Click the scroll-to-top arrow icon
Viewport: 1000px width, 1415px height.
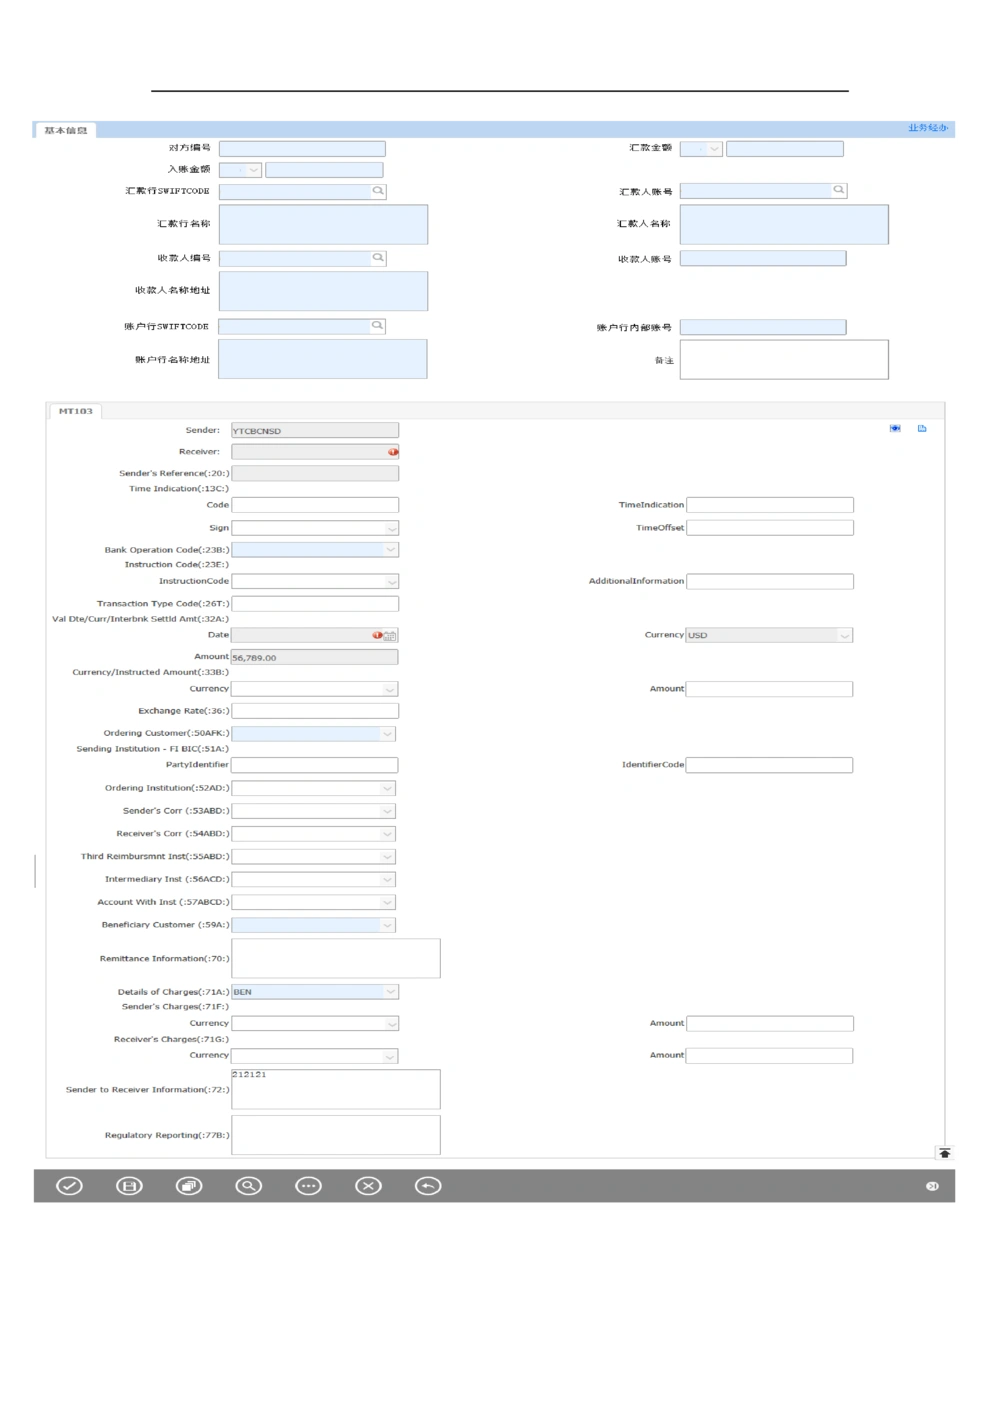point(944,1153)
